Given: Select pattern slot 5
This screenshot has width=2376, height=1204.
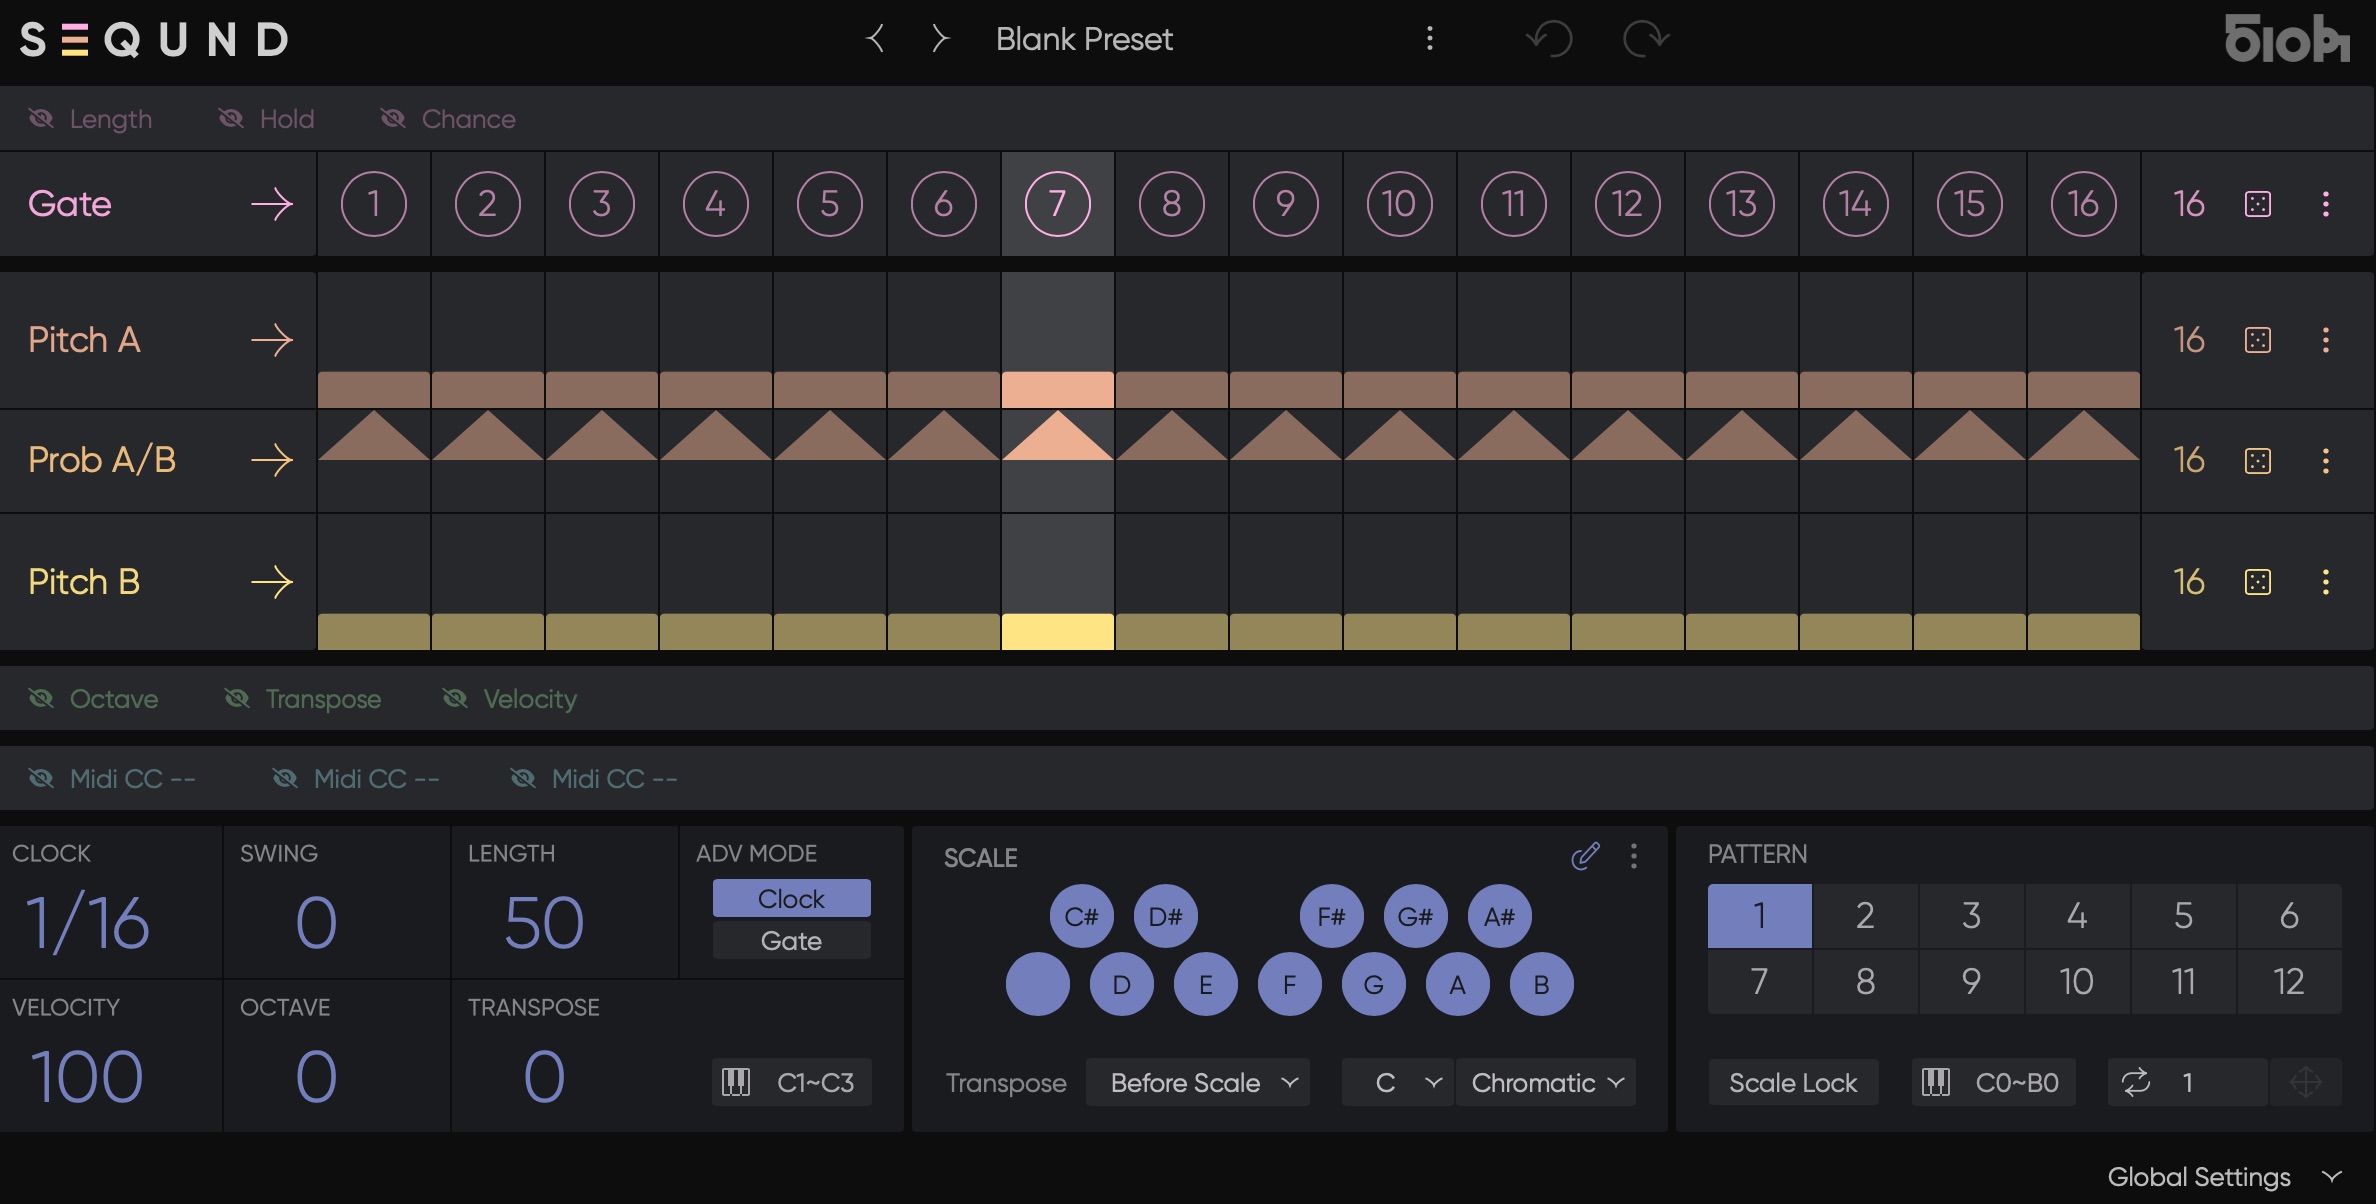Looking at the screenshot, I should point(2183,916).
